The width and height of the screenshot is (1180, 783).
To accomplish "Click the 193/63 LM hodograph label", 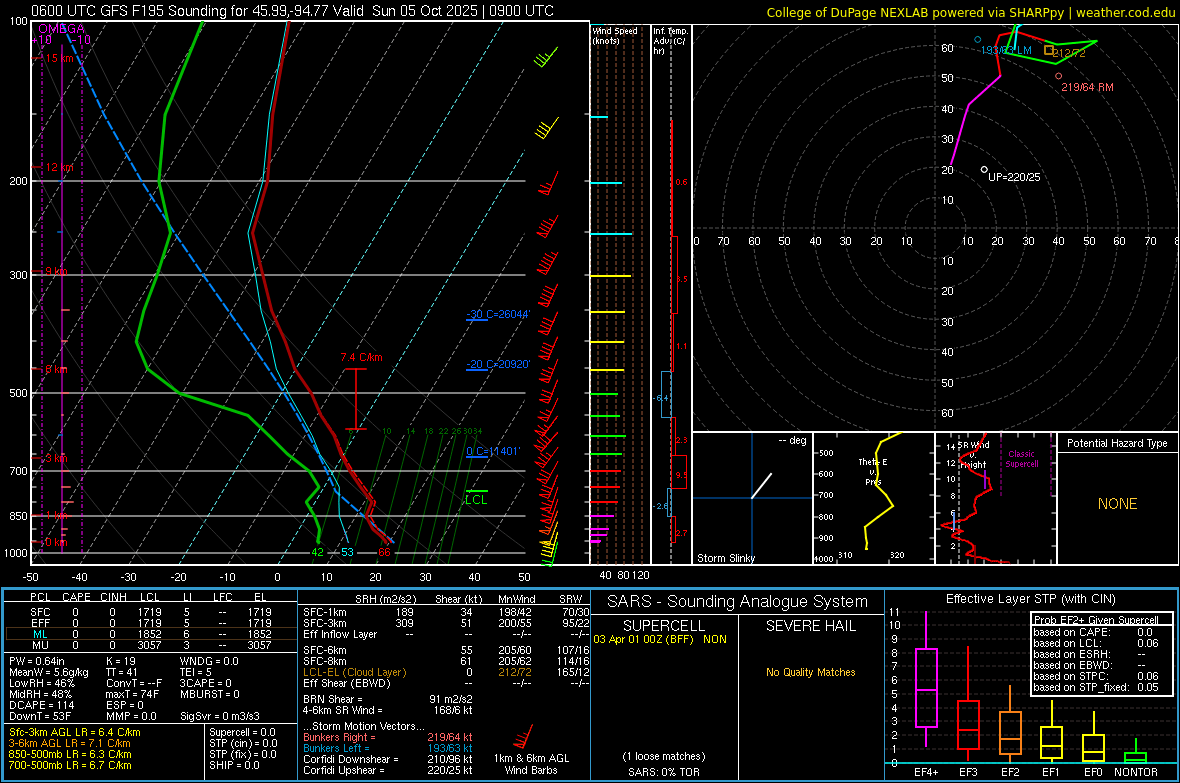I will pos(1006,50).
